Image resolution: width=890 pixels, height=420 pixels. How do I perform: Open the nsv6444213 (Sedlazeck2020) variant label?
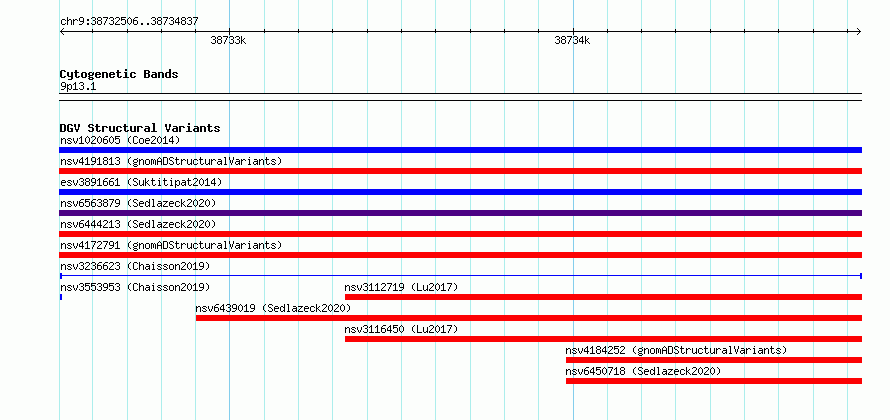138,224
